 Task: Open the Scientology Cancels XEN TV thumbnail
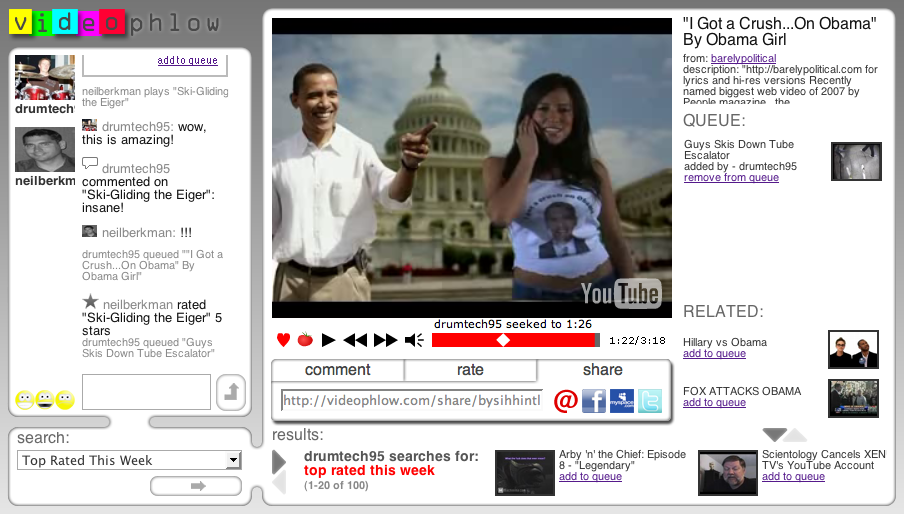click(728, 473)
